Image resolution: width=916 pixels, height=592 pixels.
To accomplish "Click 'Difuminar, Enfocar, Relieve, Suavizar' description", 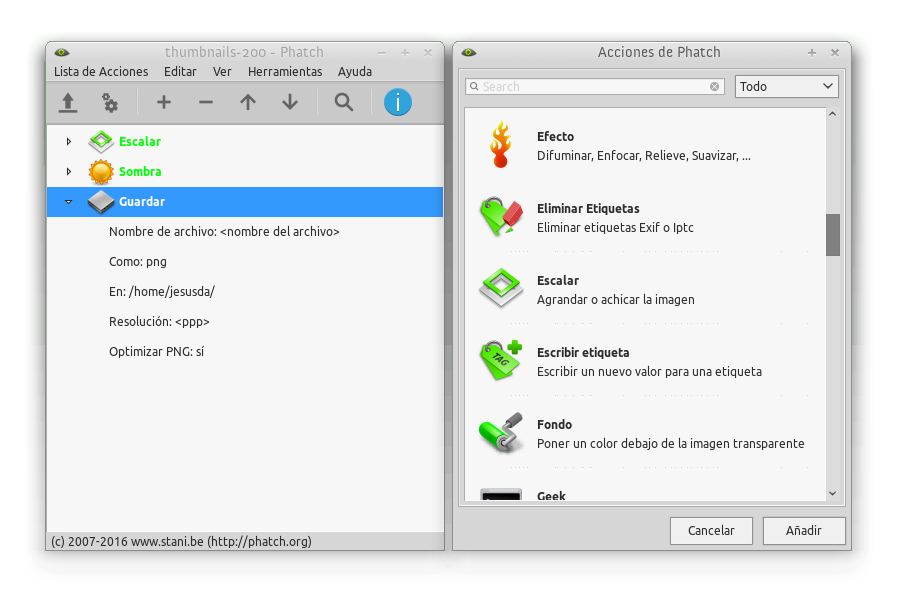I will [644, 156].
